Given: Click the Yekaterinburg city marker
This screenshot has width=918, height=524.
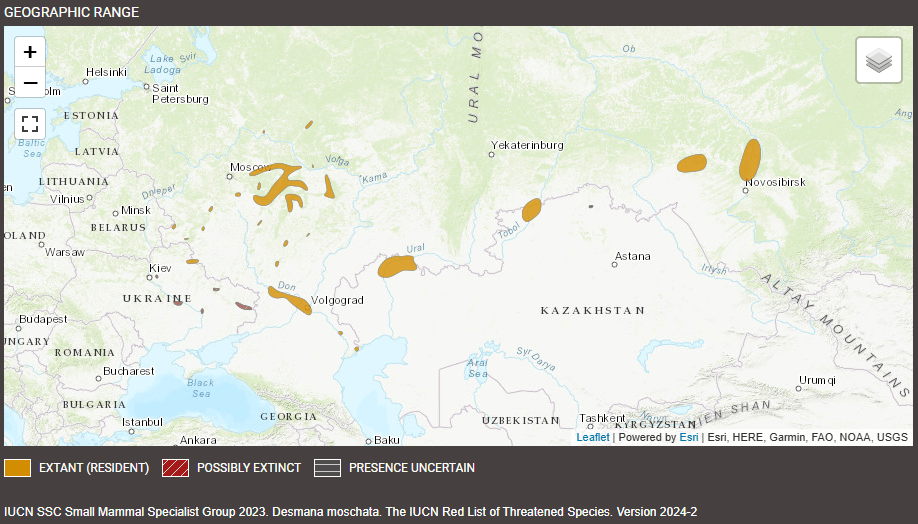Looking at the screenshot, I should click(x=492, y=156).
